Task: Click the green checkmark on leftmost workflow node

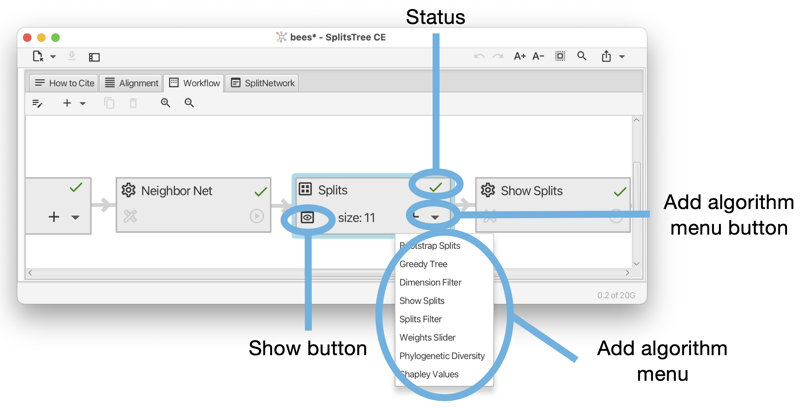Action: 76,188
